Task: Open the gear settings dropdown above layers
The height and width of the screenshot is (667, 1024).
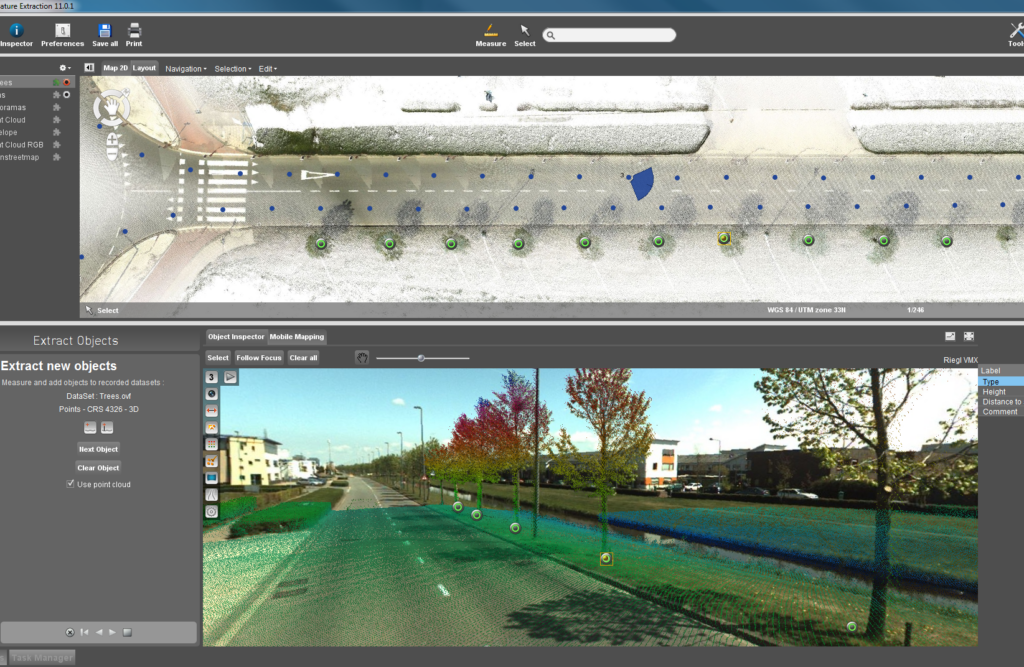Action: pyautogui.click(x=65, y=68)
